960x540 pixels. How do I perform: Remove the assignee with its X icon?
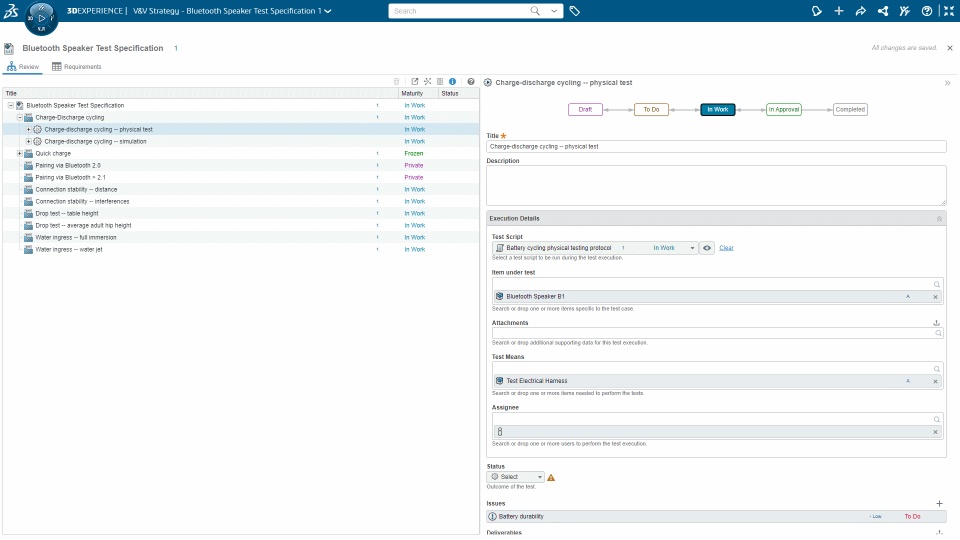click(936, 432)
